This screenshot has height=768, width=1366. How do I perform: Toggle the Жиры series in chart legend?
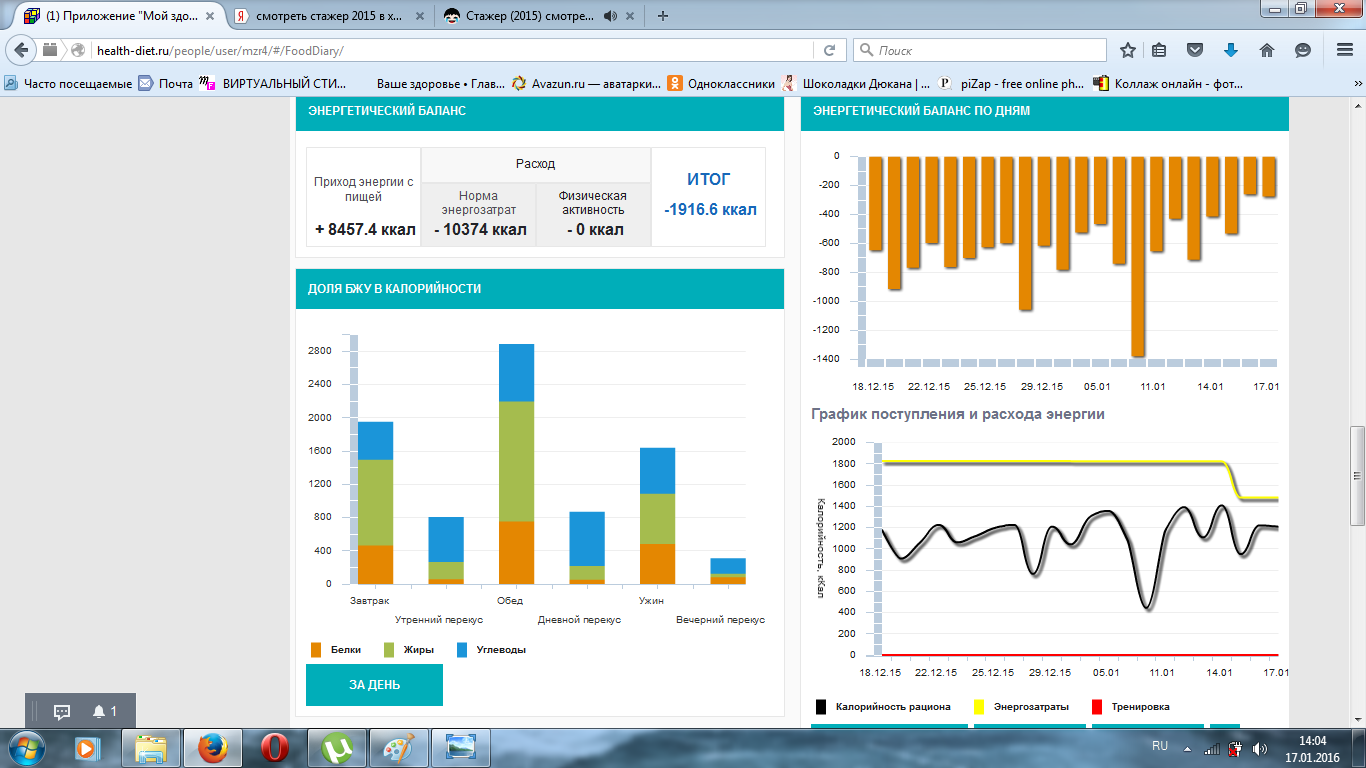coord(390,650)
